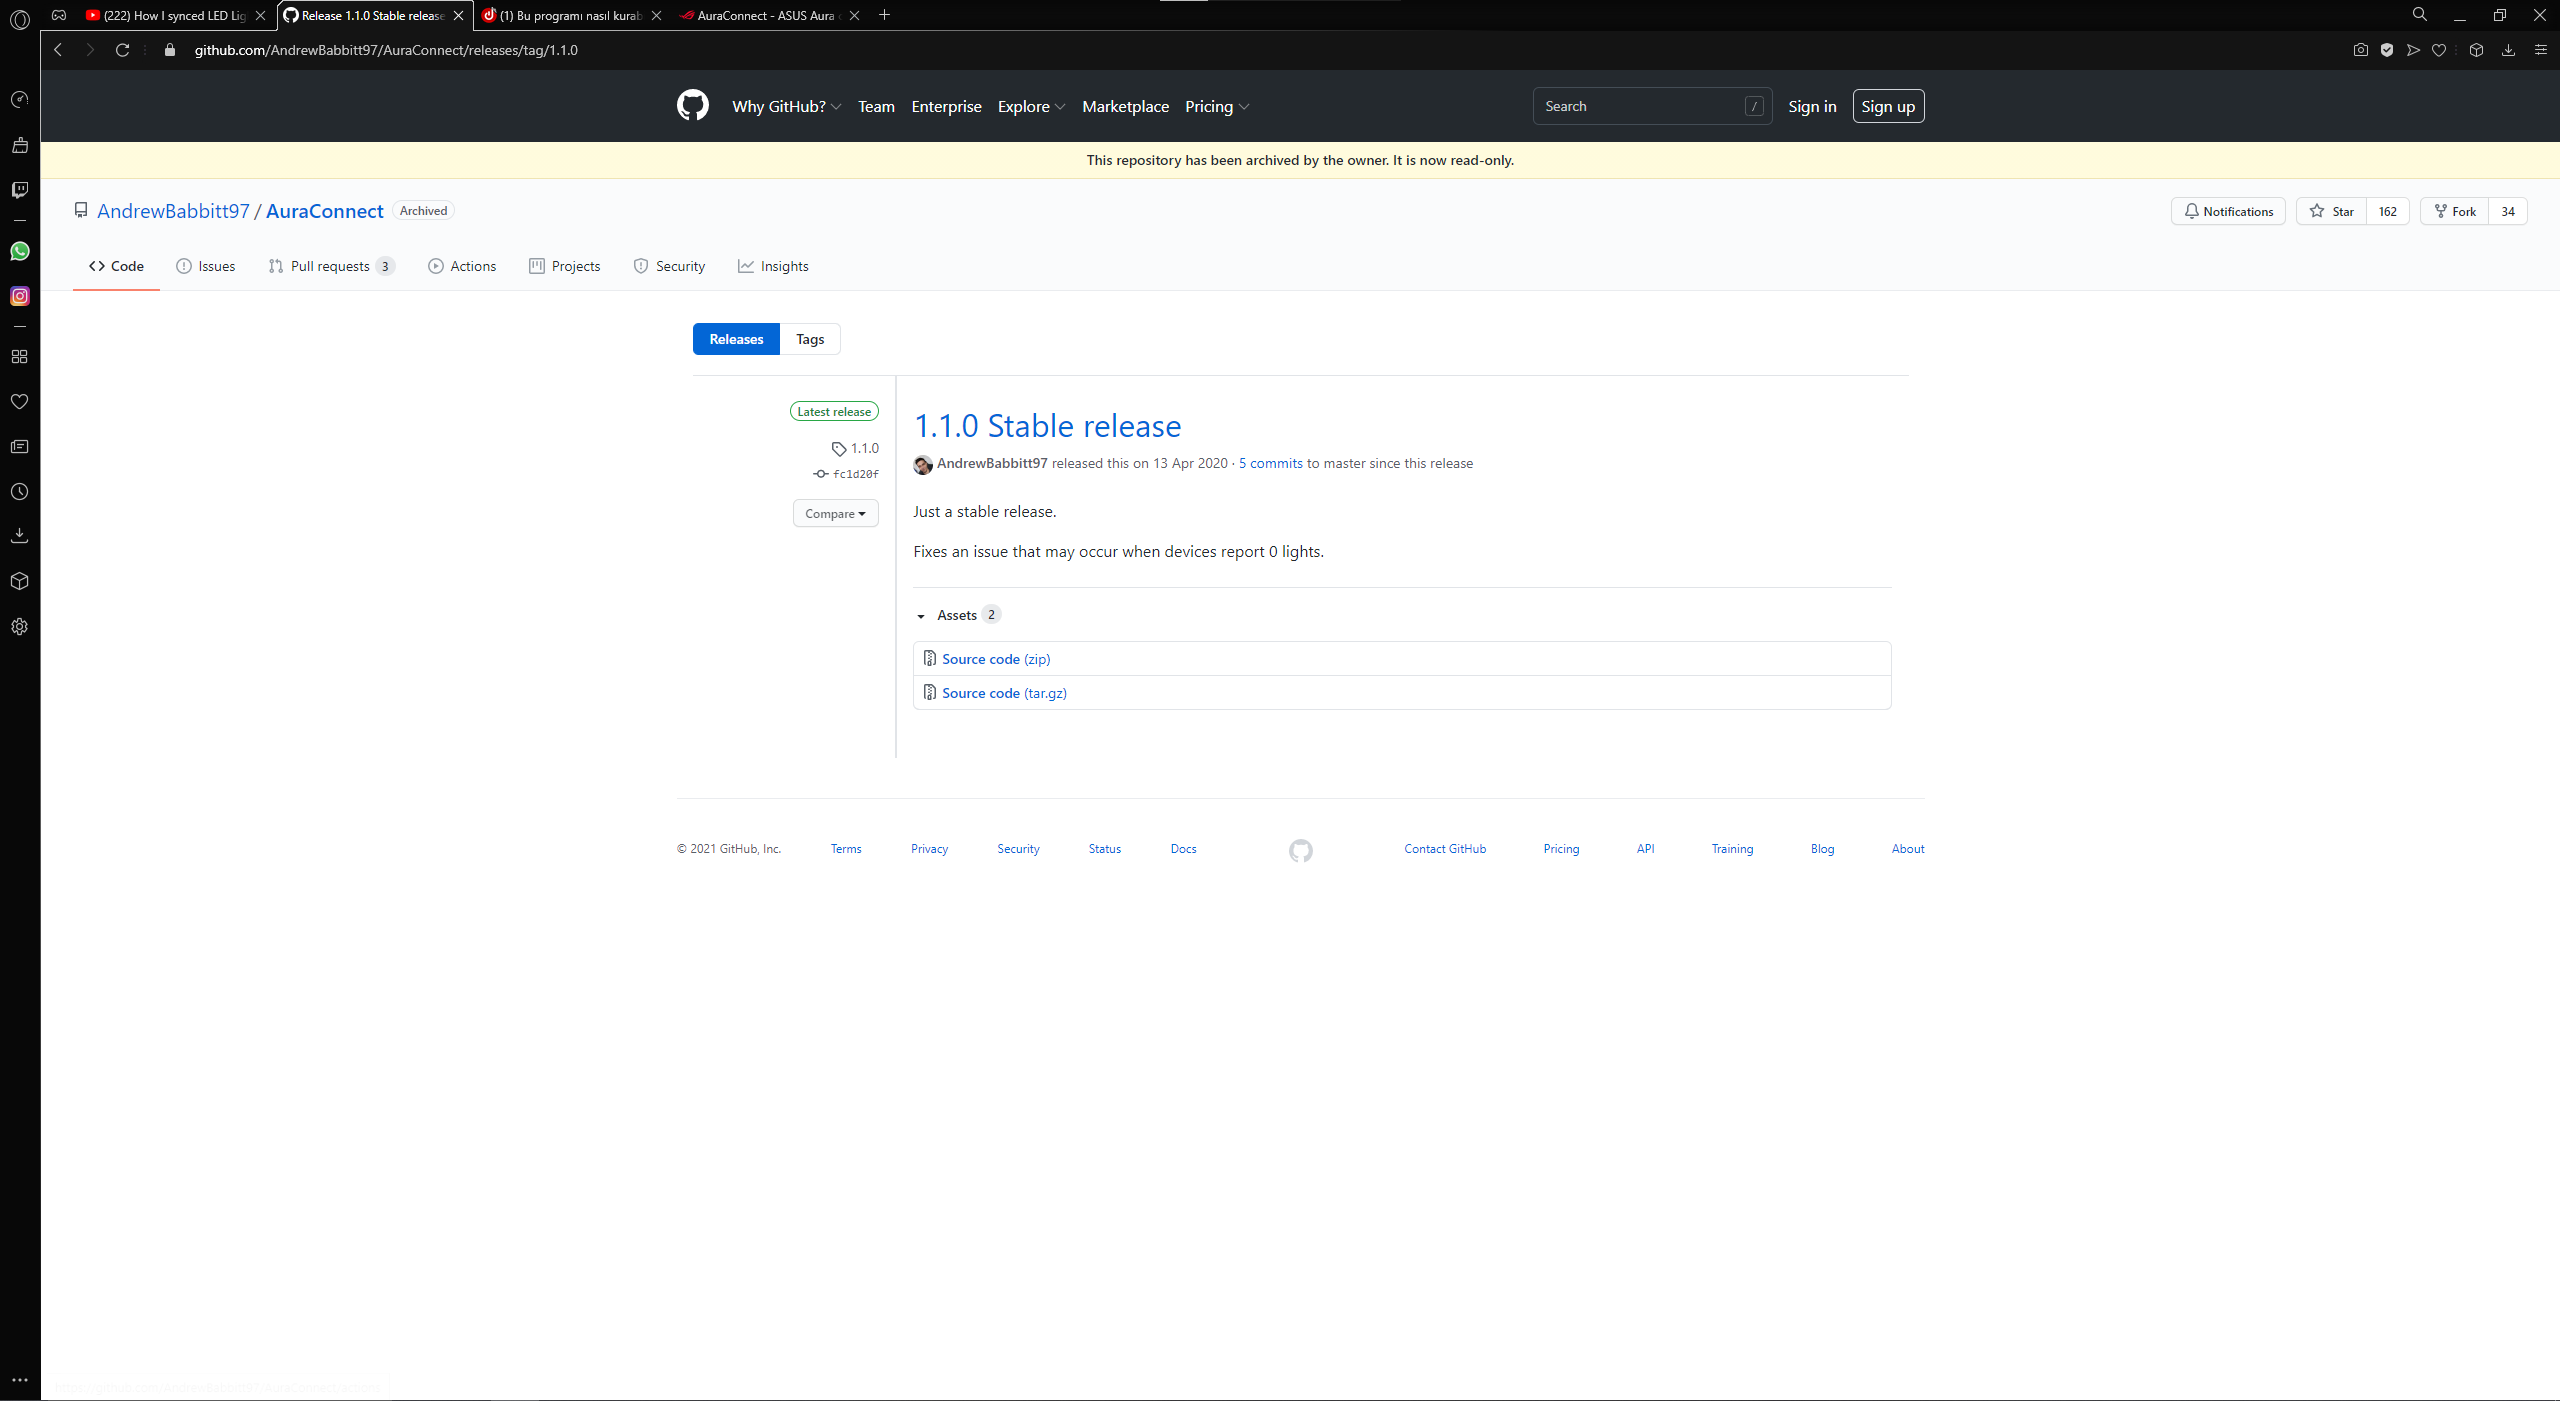2560x1401 pixels.
Task: Open the extensions cube in sidebar
Action: (20, 581)
